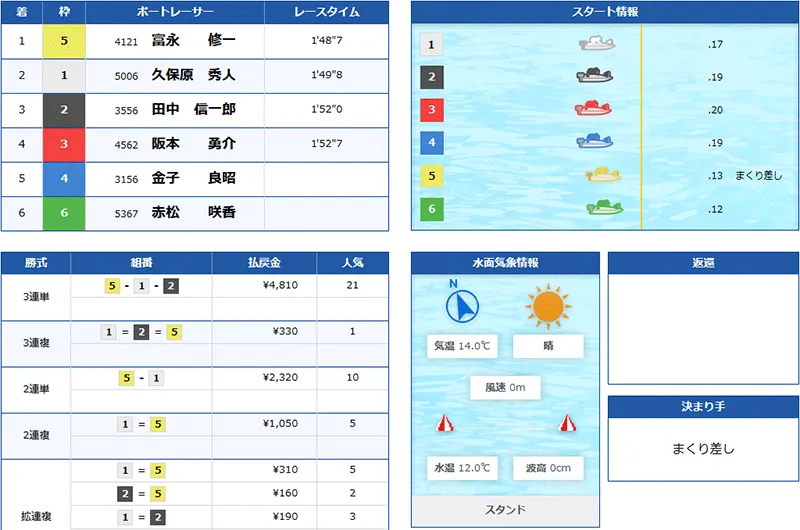Click the 2連単 bet type cell
The height and width of the screenshot is (530, 800).
tap(36, 389)
